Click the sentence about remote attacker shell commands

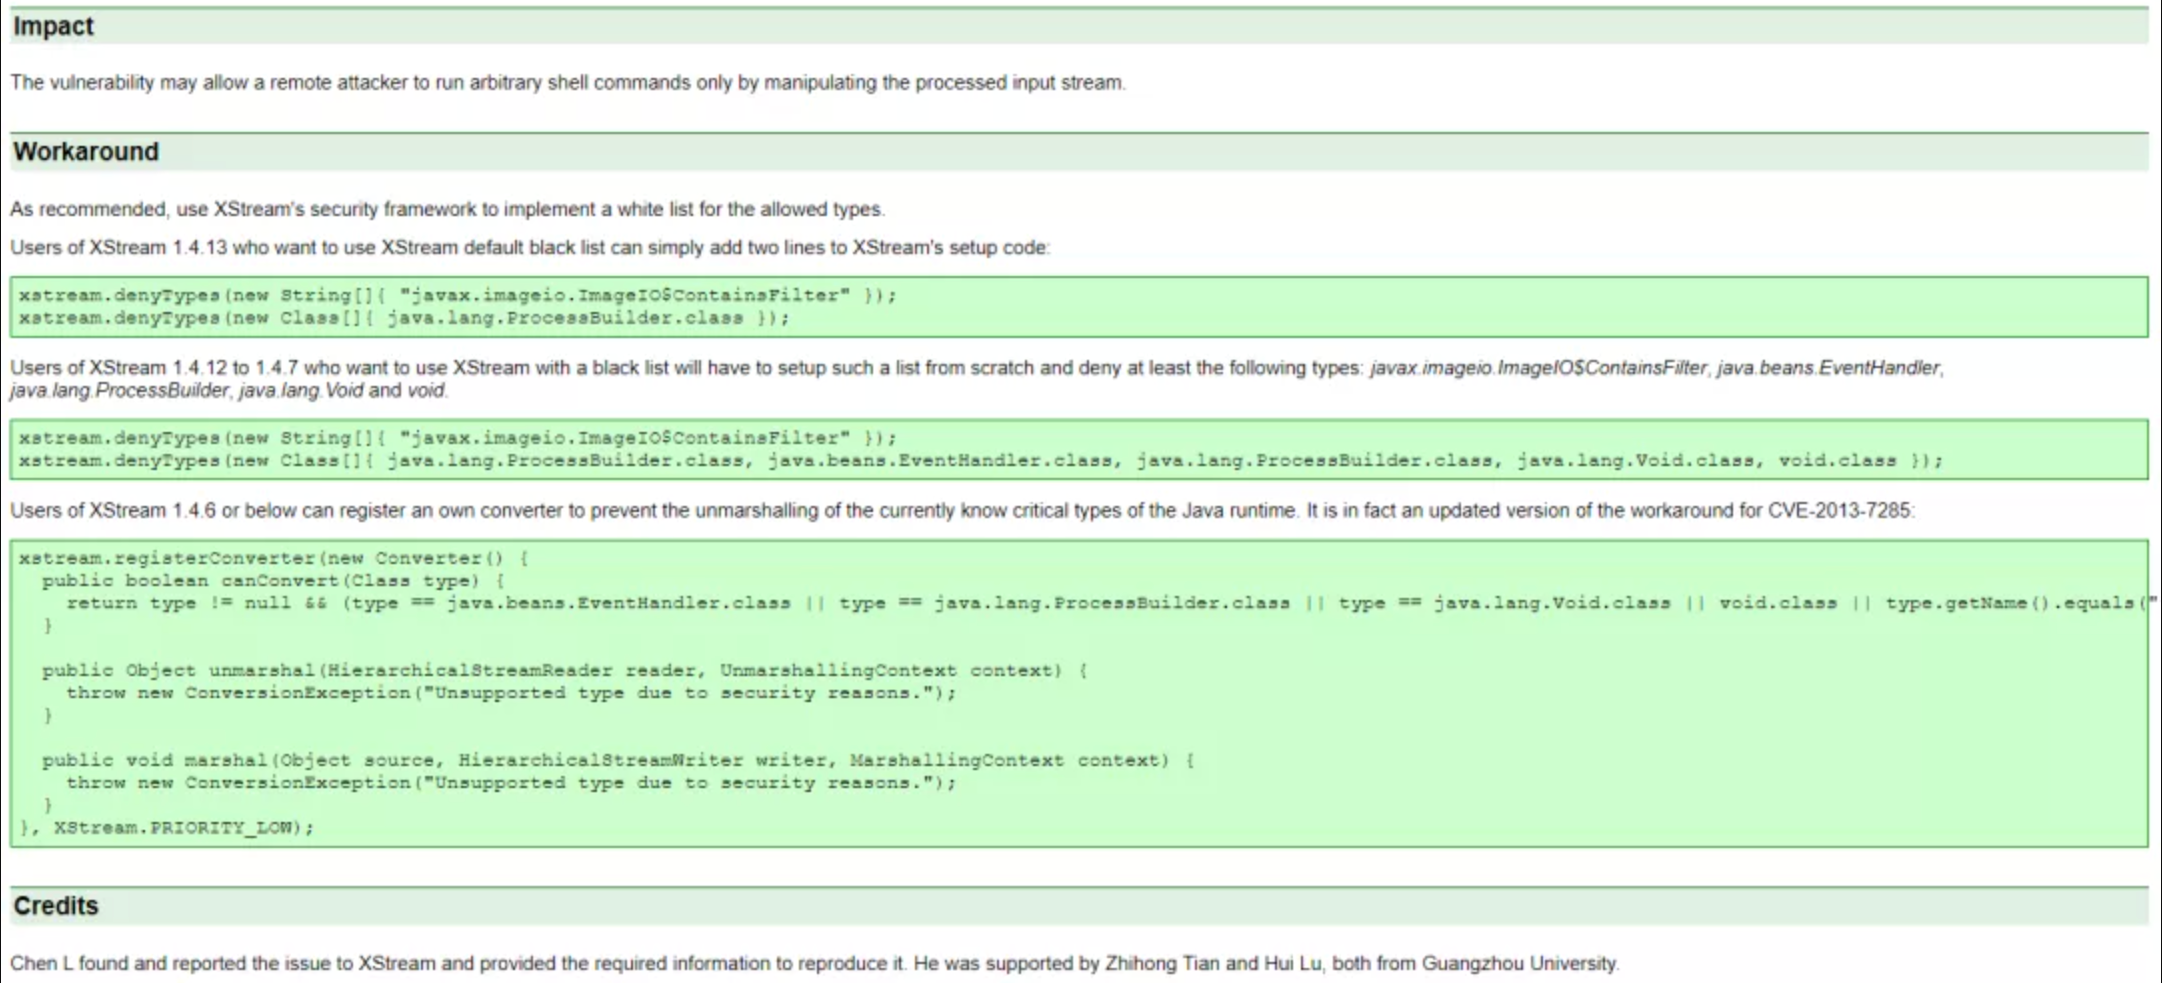coord(568,83)
